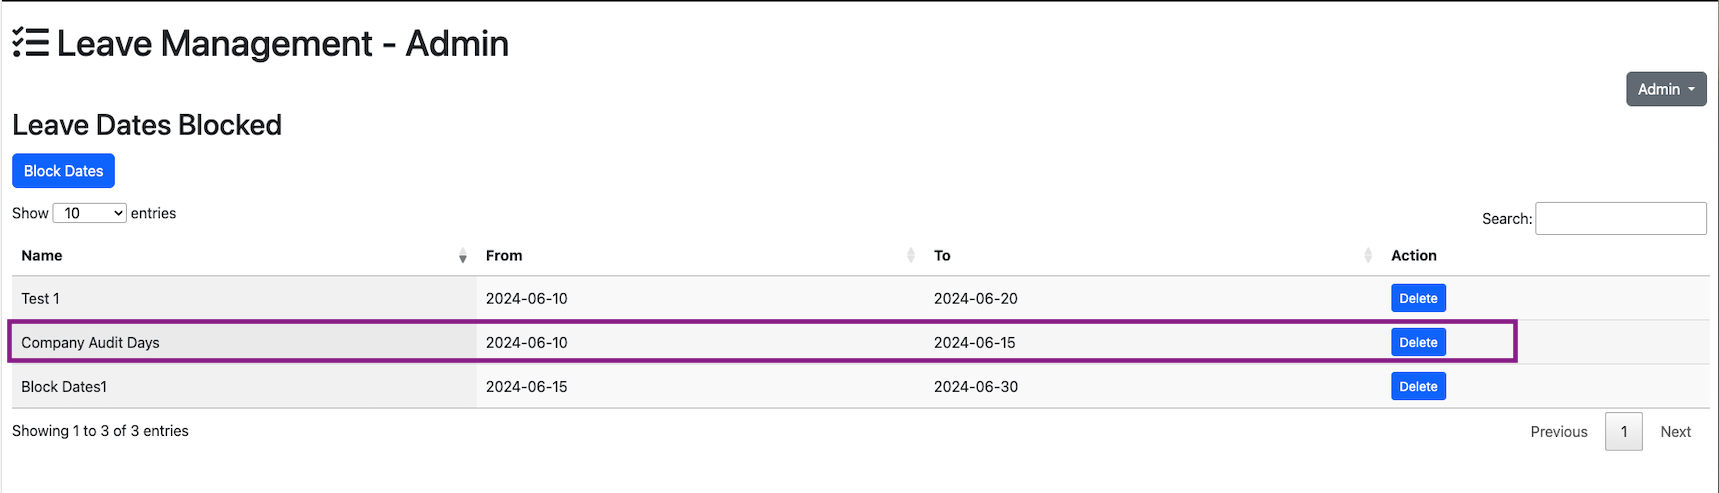The width and height of the screenshot is (1719, 493).
Task: Go to the Previous page
Action: 1558,432
